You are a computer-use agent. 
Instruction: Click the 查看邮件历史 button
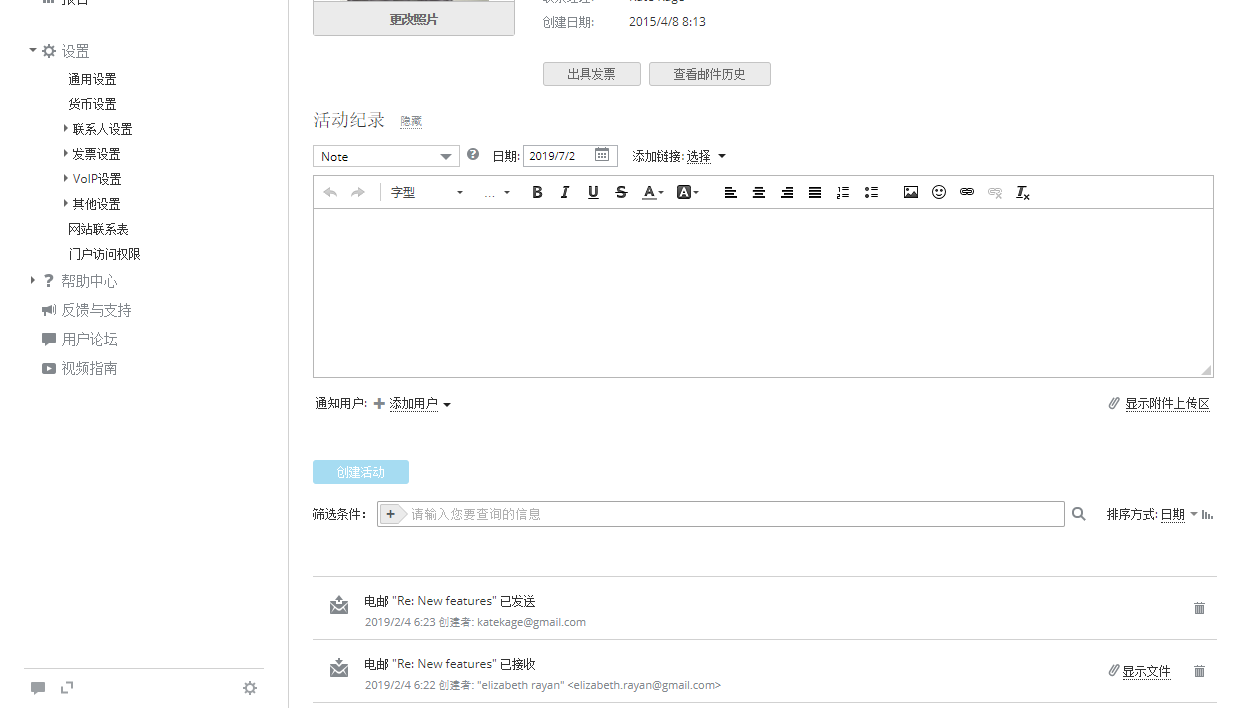709,74
